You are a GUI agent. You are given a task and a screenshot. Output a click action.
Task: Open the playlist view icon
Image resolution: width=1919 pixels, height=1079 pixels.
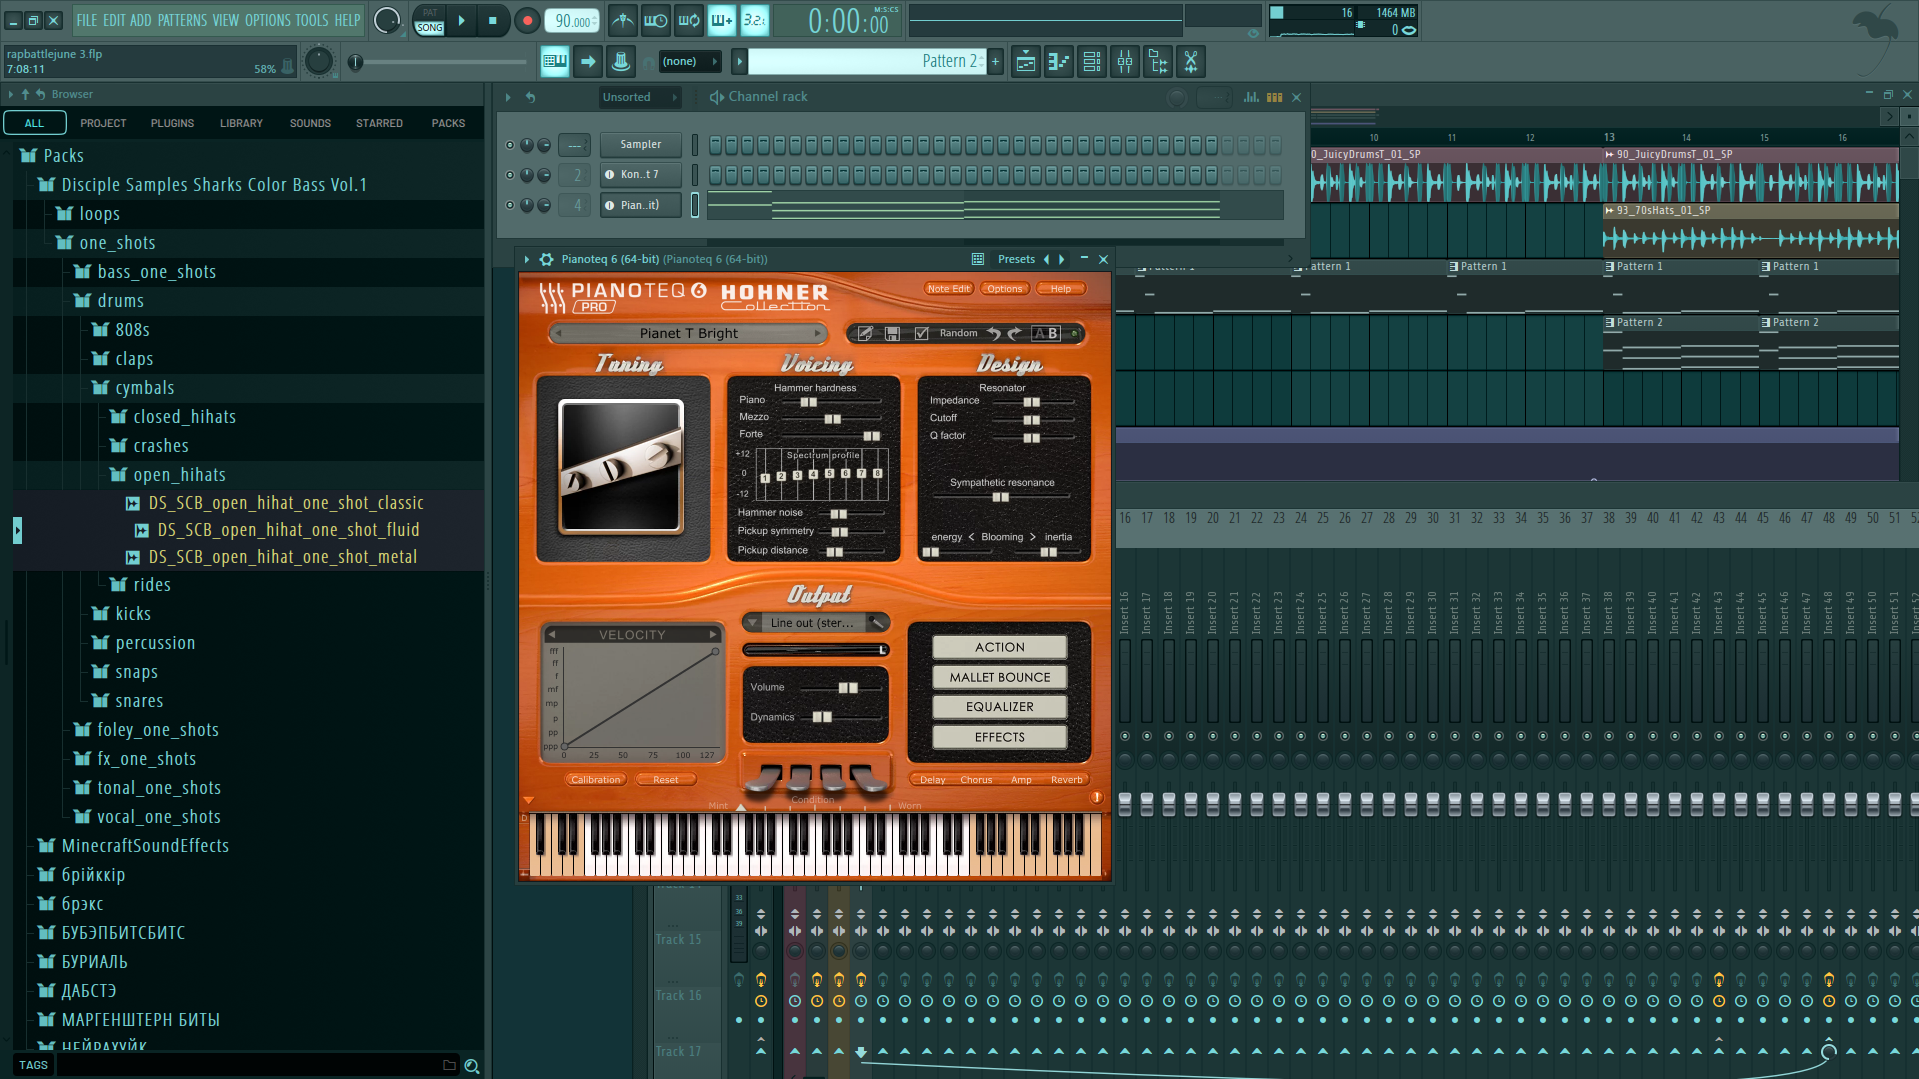pos(1025,62)
